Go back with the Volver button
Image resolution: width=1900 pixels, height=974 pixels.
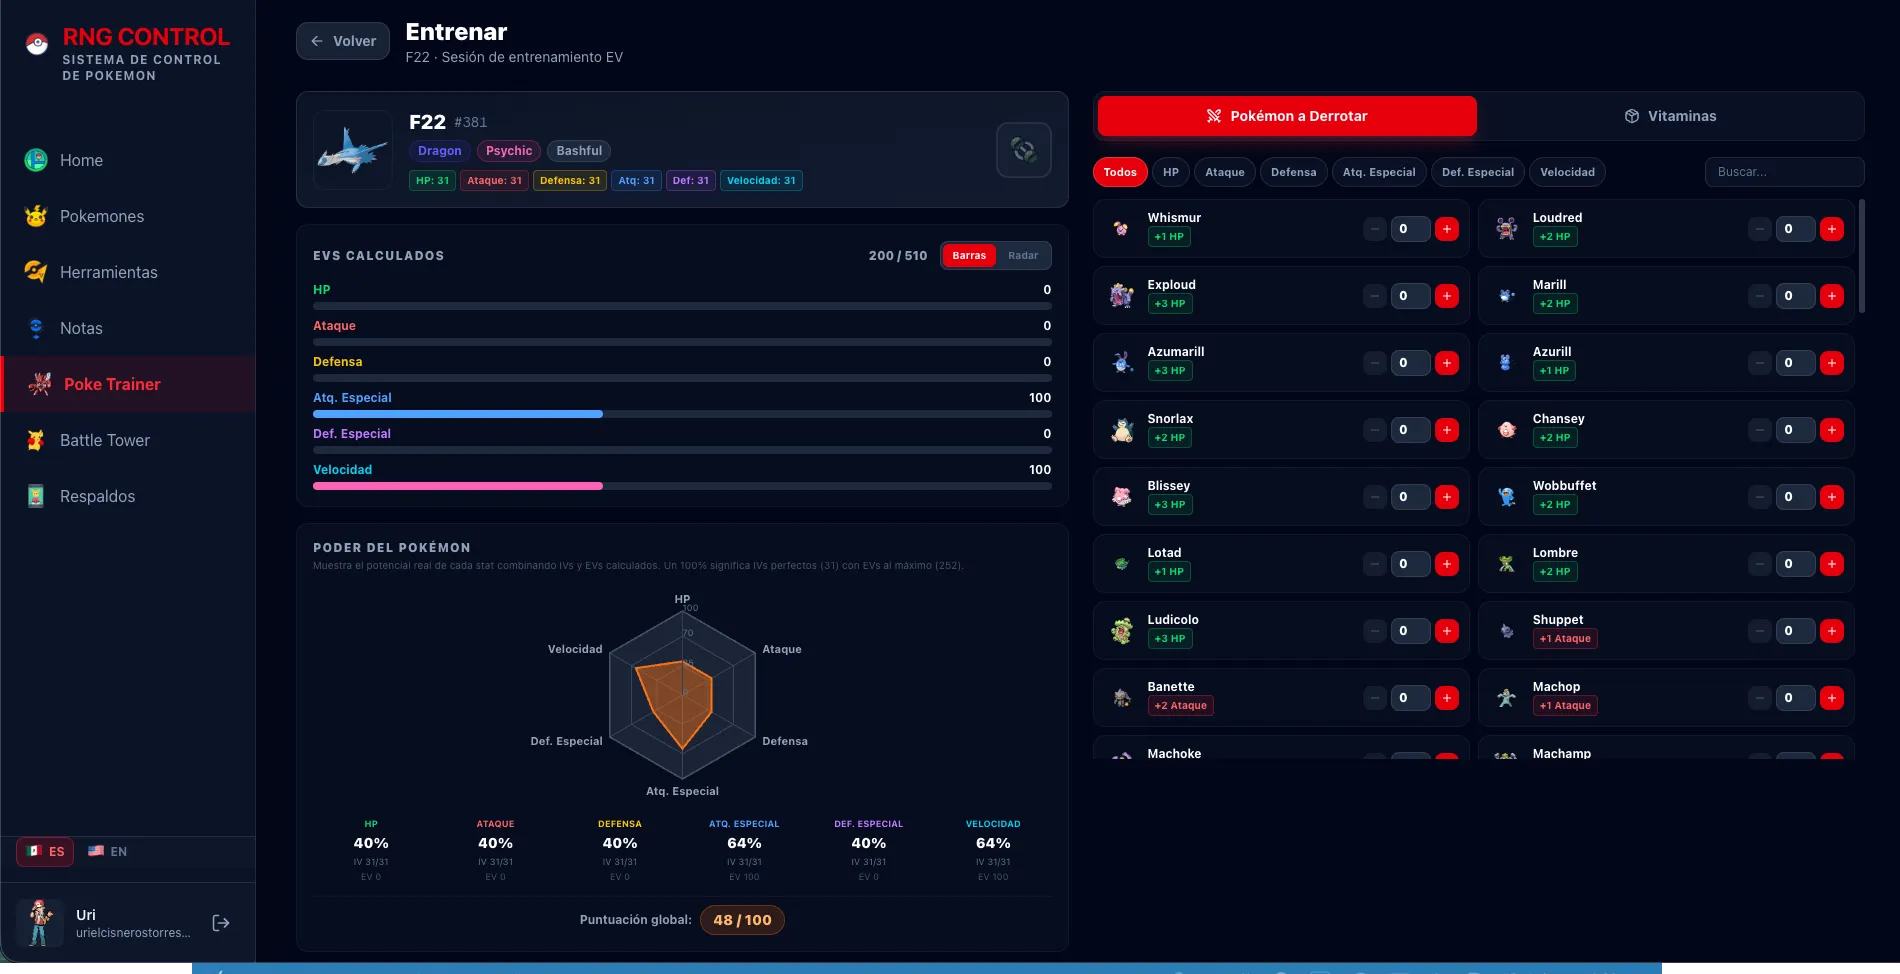point(343,41)
